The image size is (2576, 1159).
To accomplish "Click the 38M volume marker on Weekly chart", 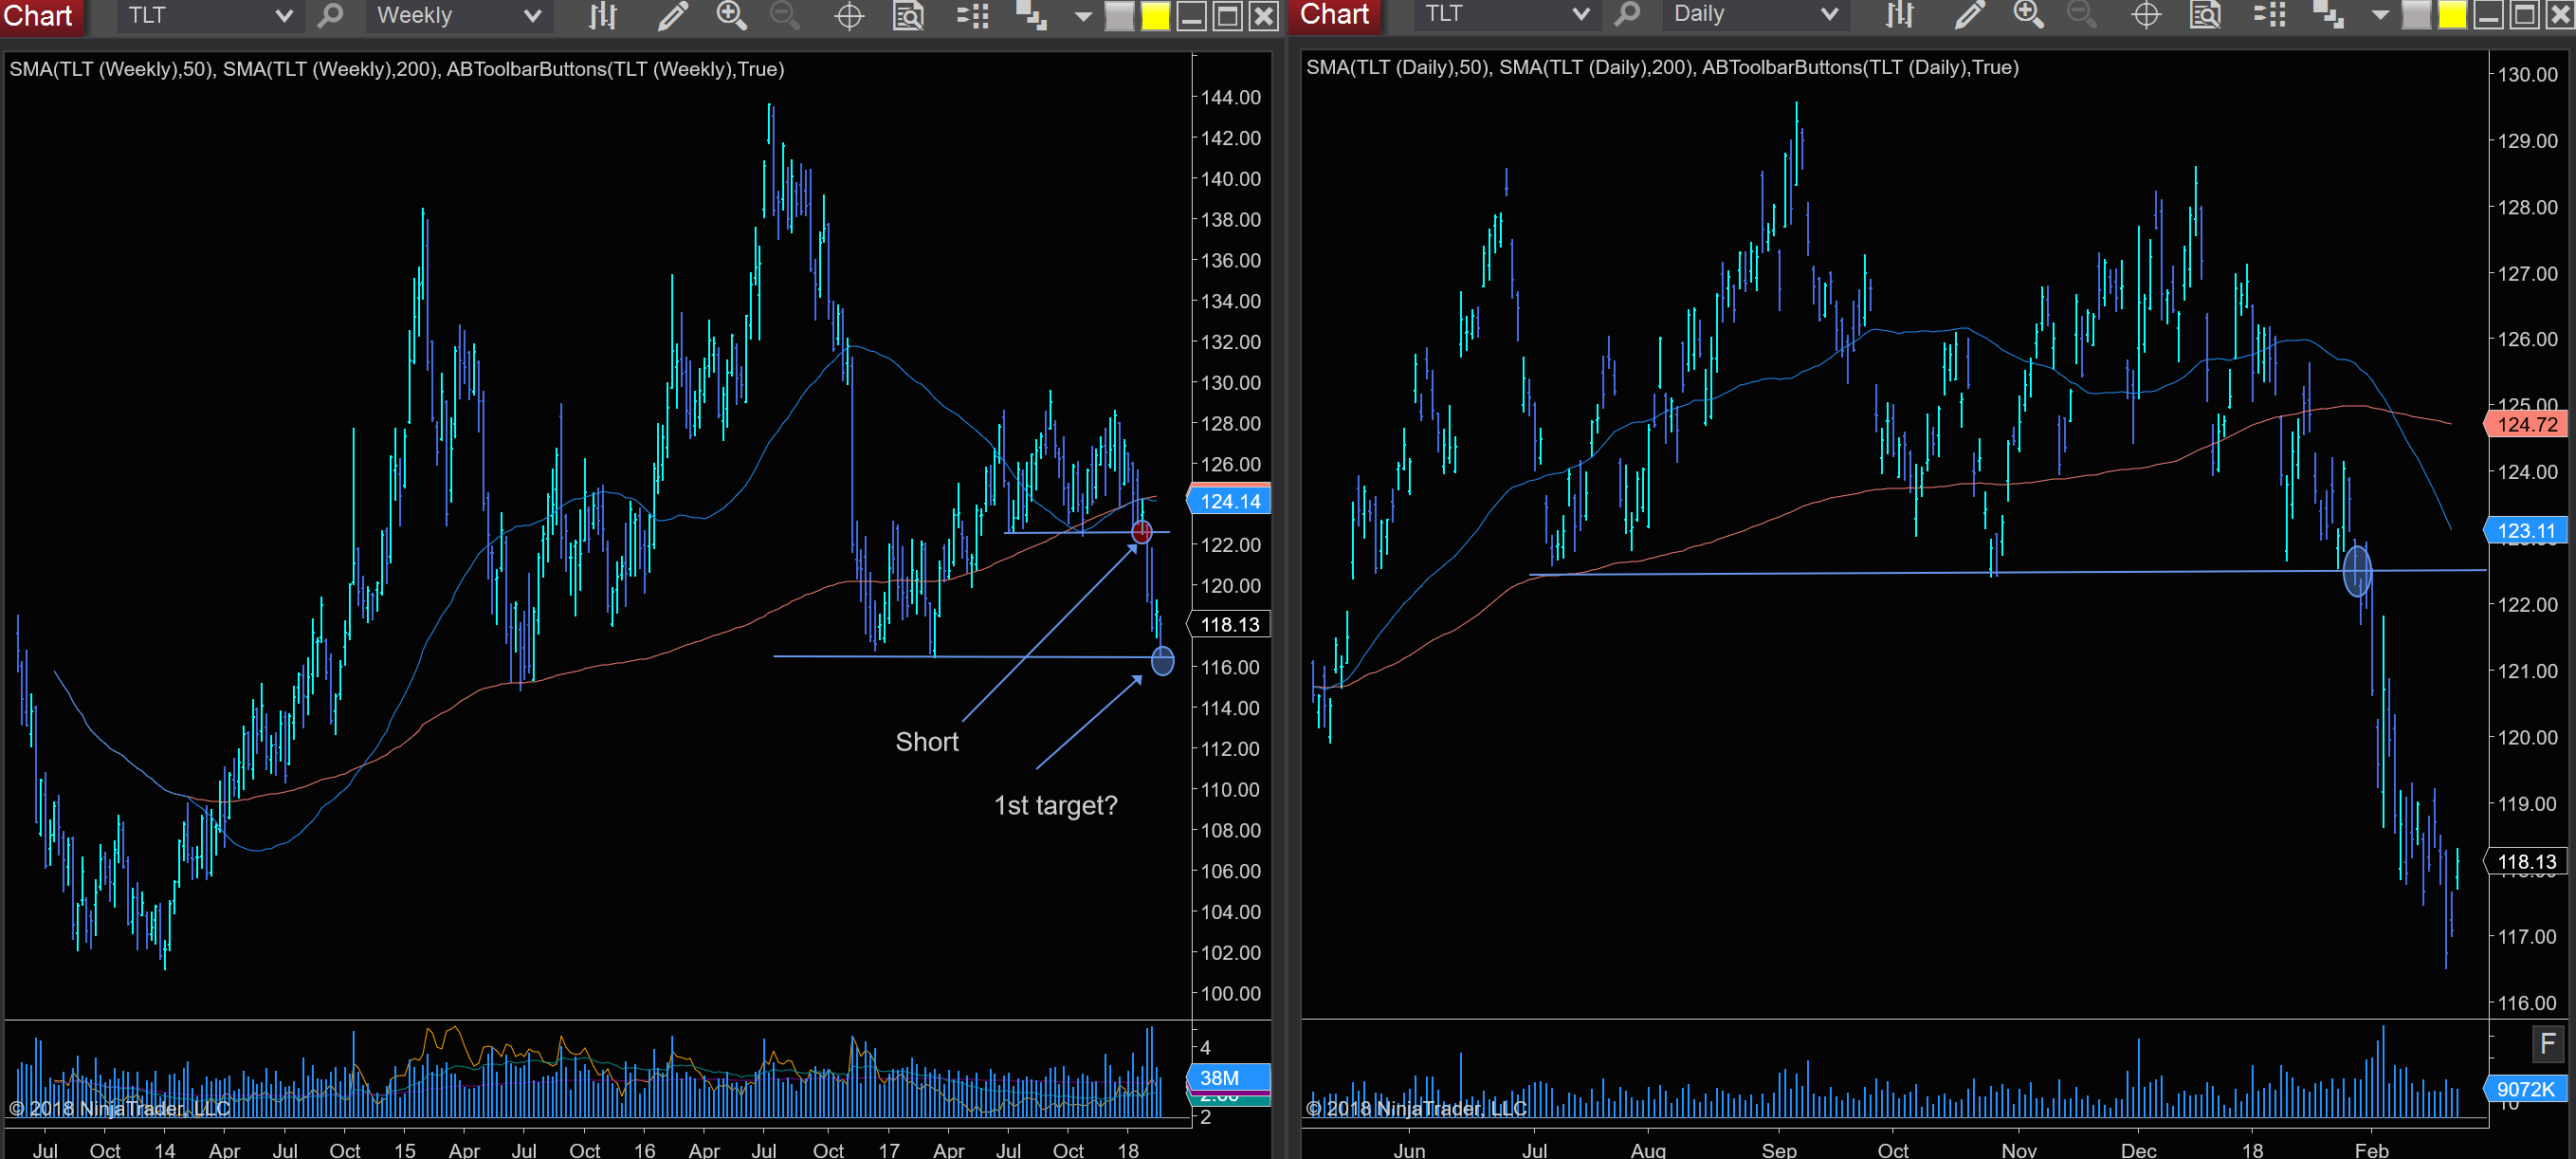I will pos(1229,1078).
